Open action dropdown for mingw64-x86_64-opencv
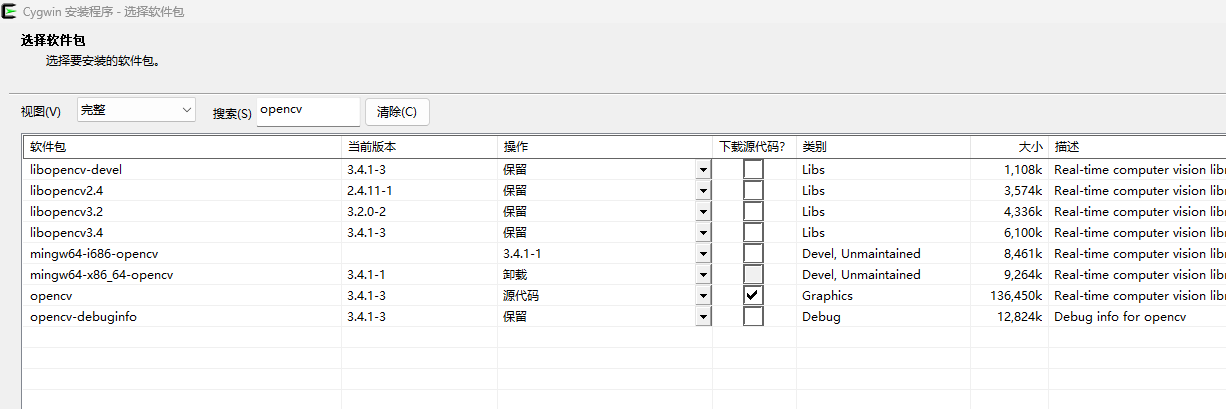 704,275
